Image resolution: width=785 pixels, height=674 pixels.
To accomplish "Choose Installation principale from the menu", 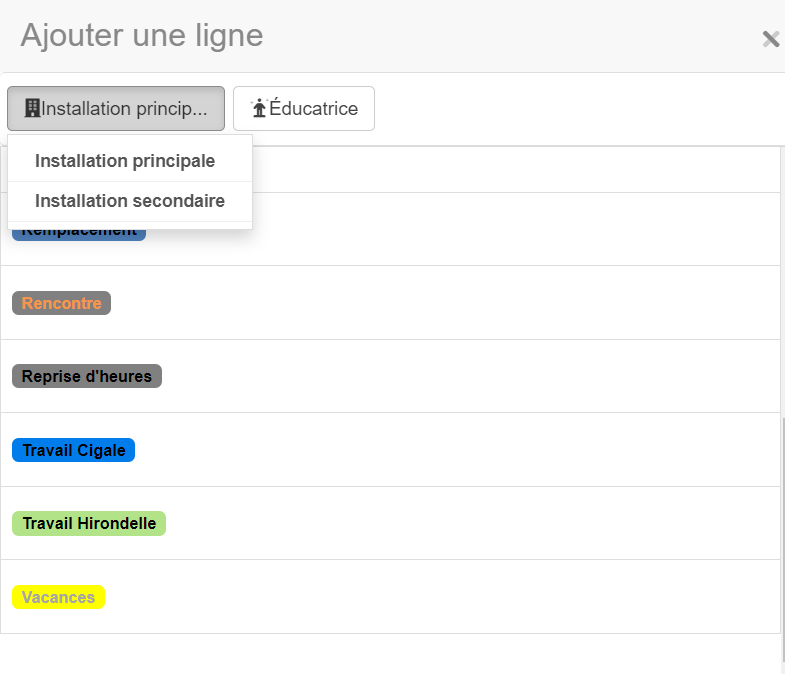I will [x=125, y=161].
